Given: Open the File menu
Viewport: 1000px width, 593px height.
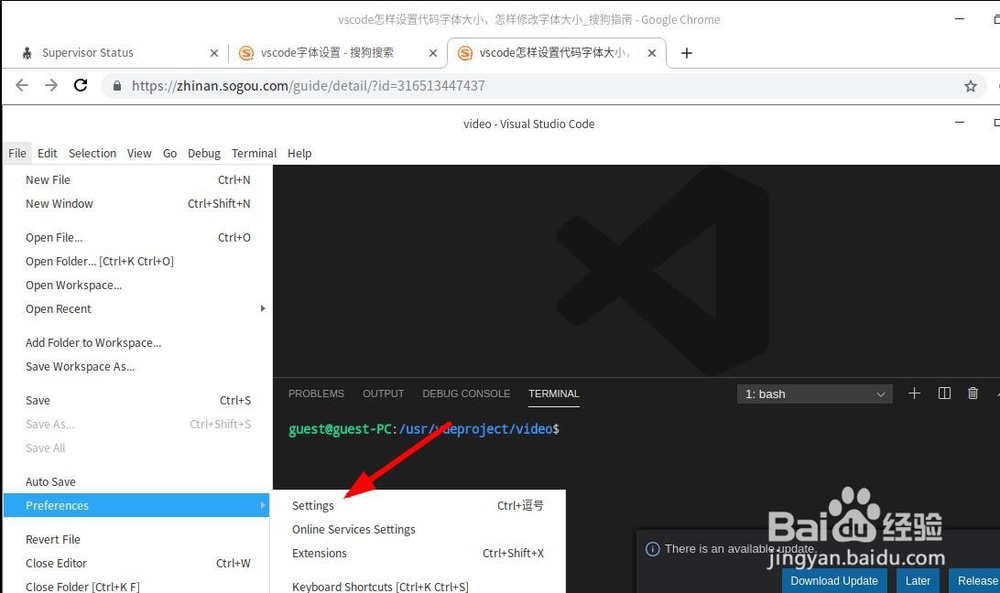Looking at the screenshot, I should click(x=17, y=153).
